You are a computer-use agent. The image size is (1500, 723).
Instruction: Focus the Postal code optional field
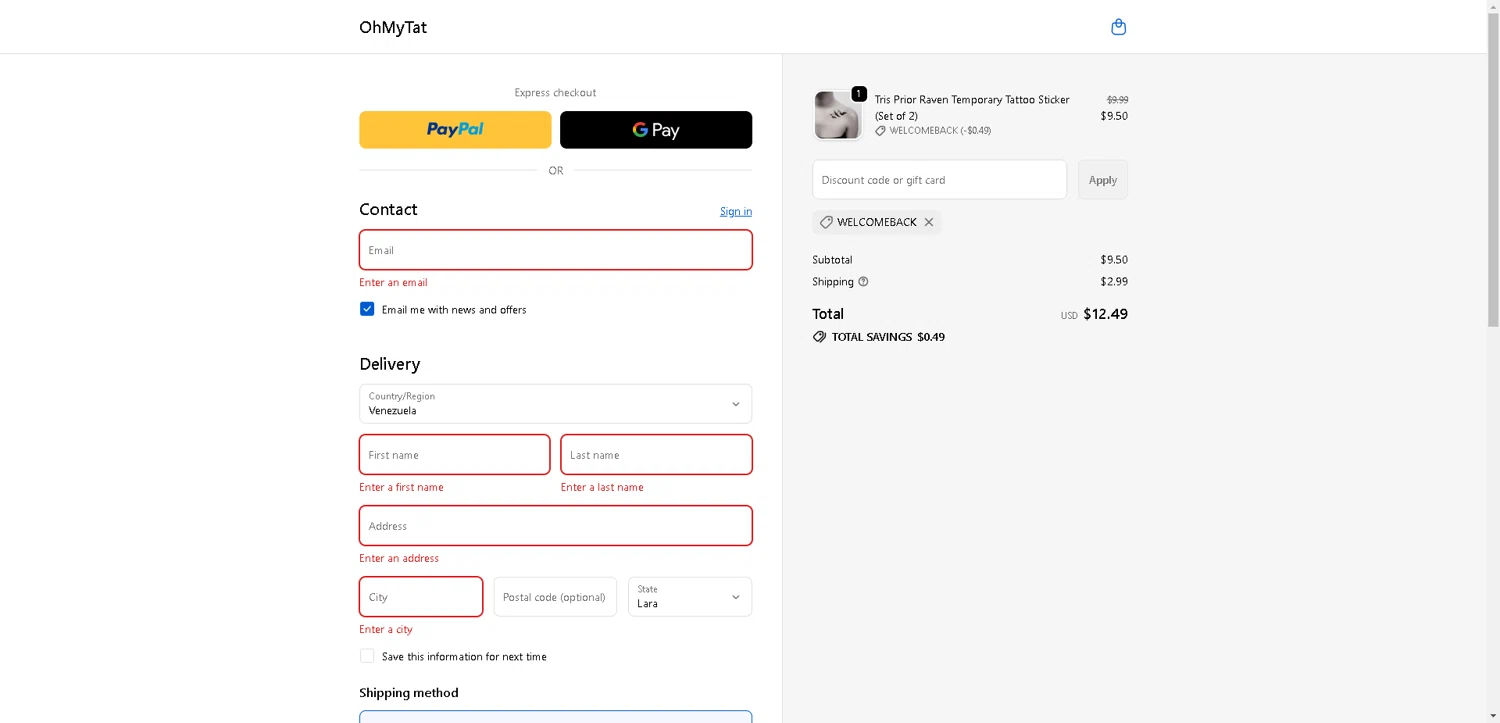[x=555, y=596]
